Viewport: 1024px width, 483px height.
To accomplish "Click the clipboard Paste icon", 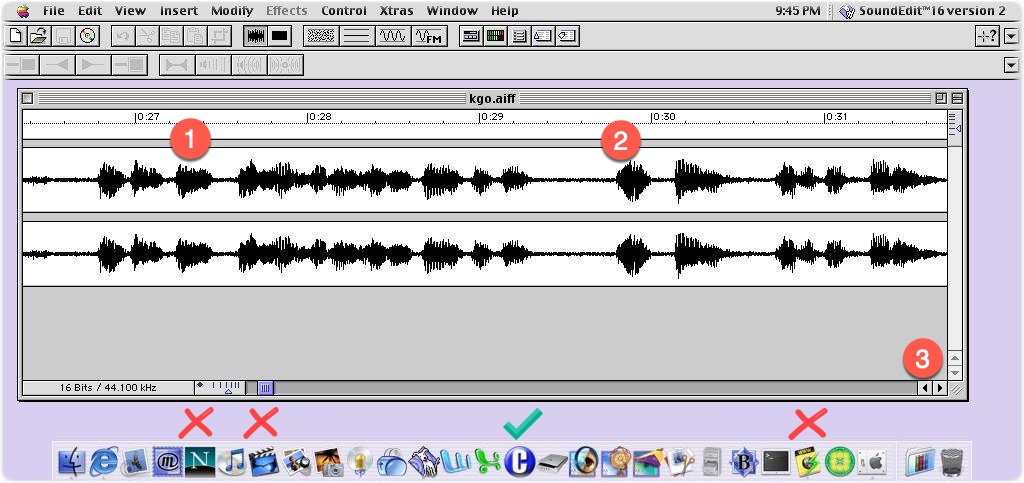I will tap(196, 36).
